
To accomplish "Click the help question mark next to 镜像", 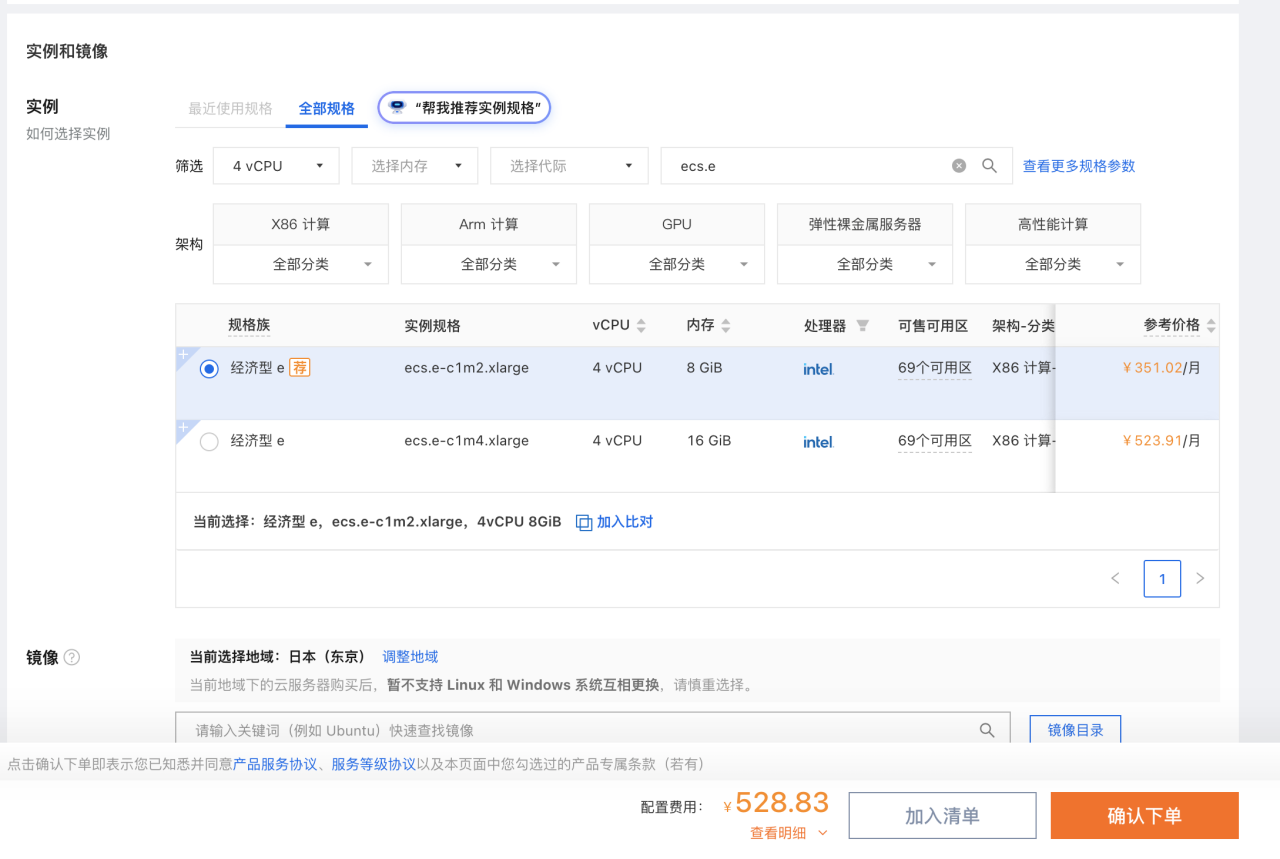I will pos(72,658).
